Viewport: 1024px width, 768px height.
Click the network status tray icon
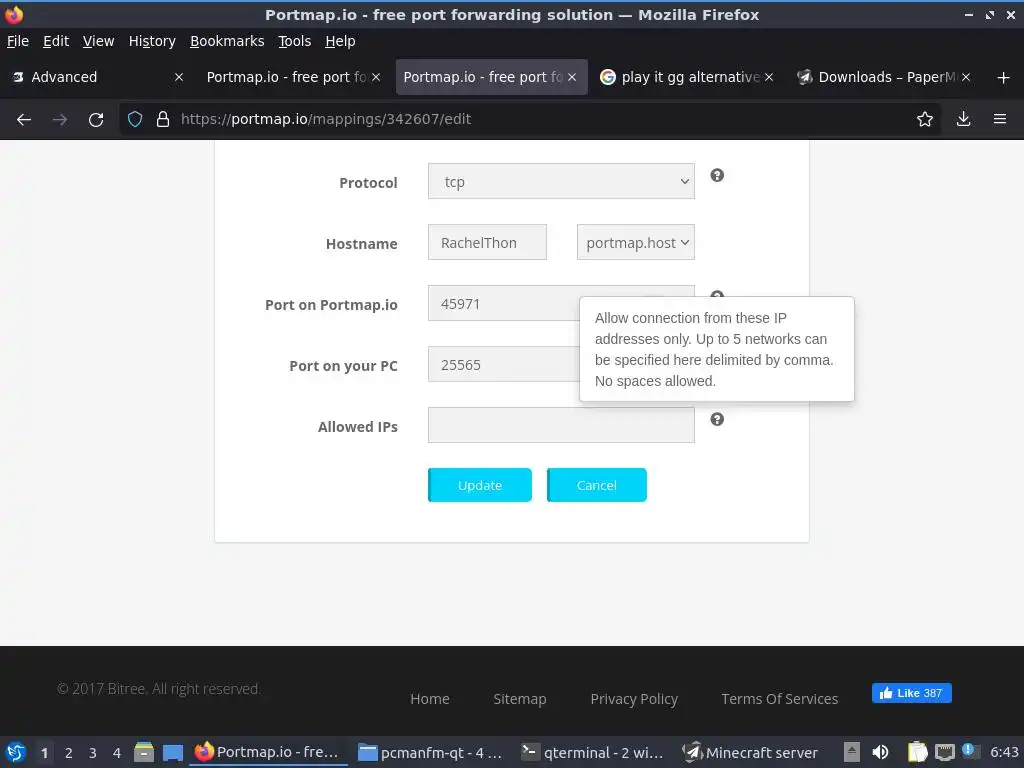pos(944,752)
